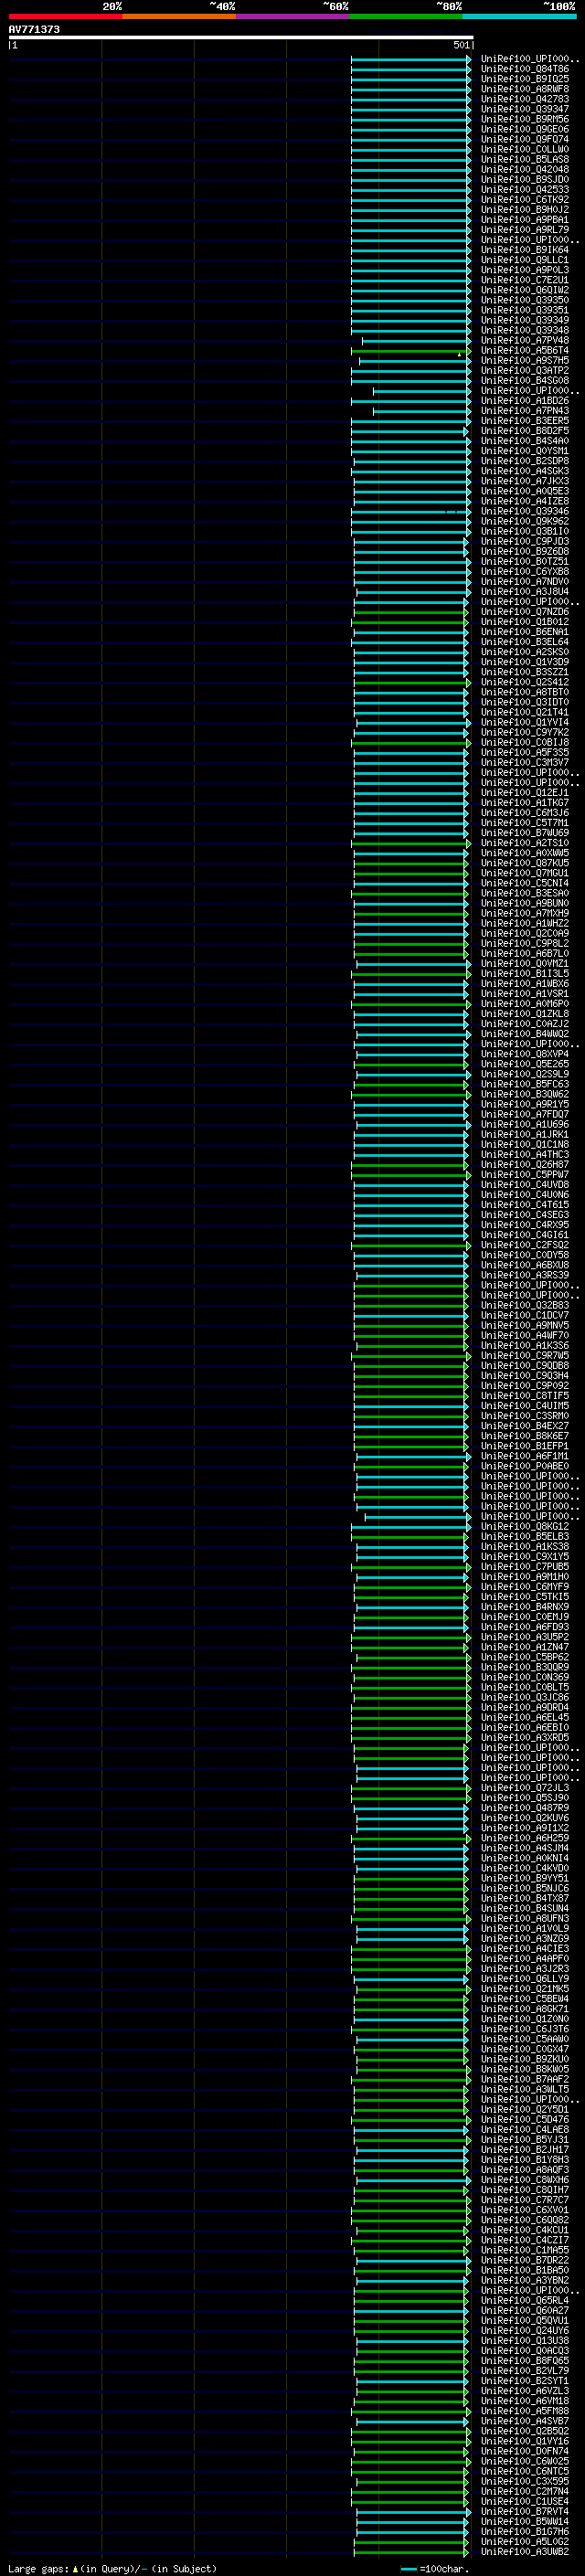This screenshot has height=2576, width=585.
Task: Click hit label UniRef100_Q9K962
Action: point(525,522)
